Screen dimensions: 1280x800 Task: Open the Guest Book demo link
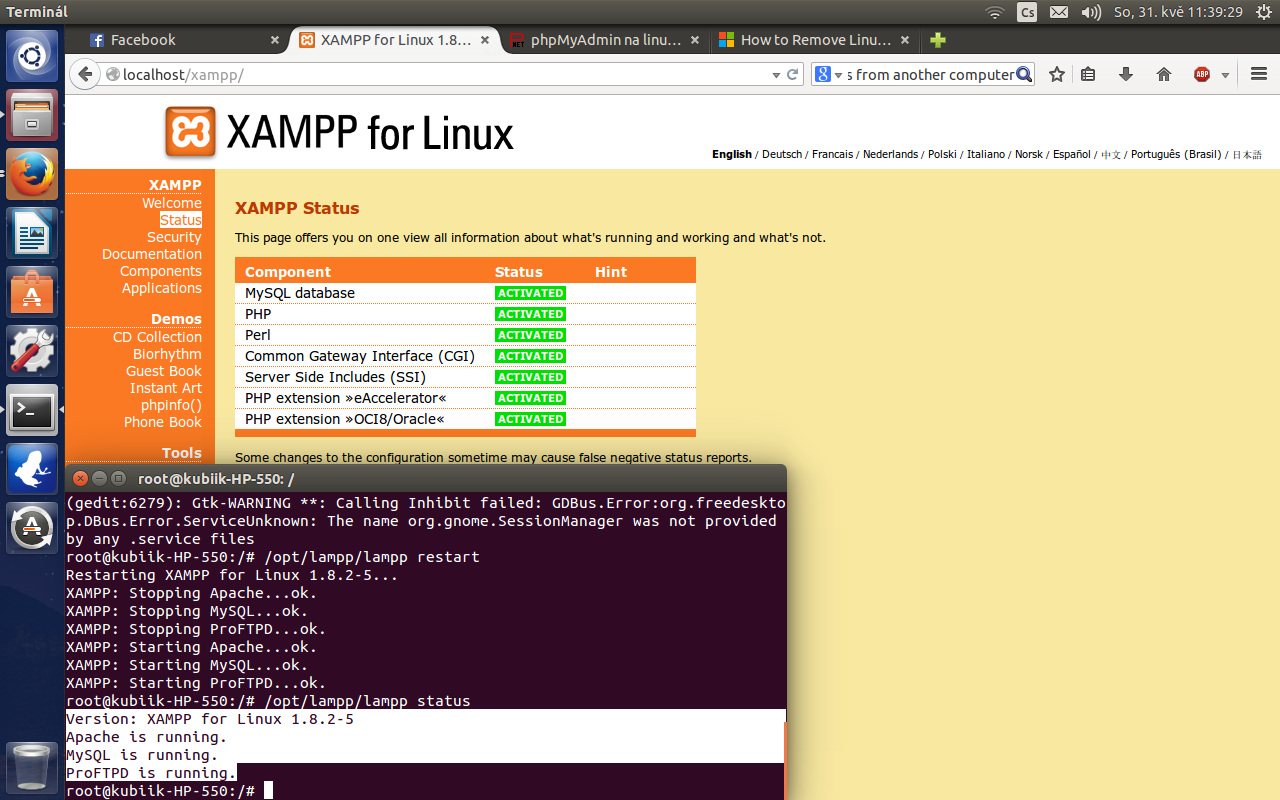click(164, 371)
